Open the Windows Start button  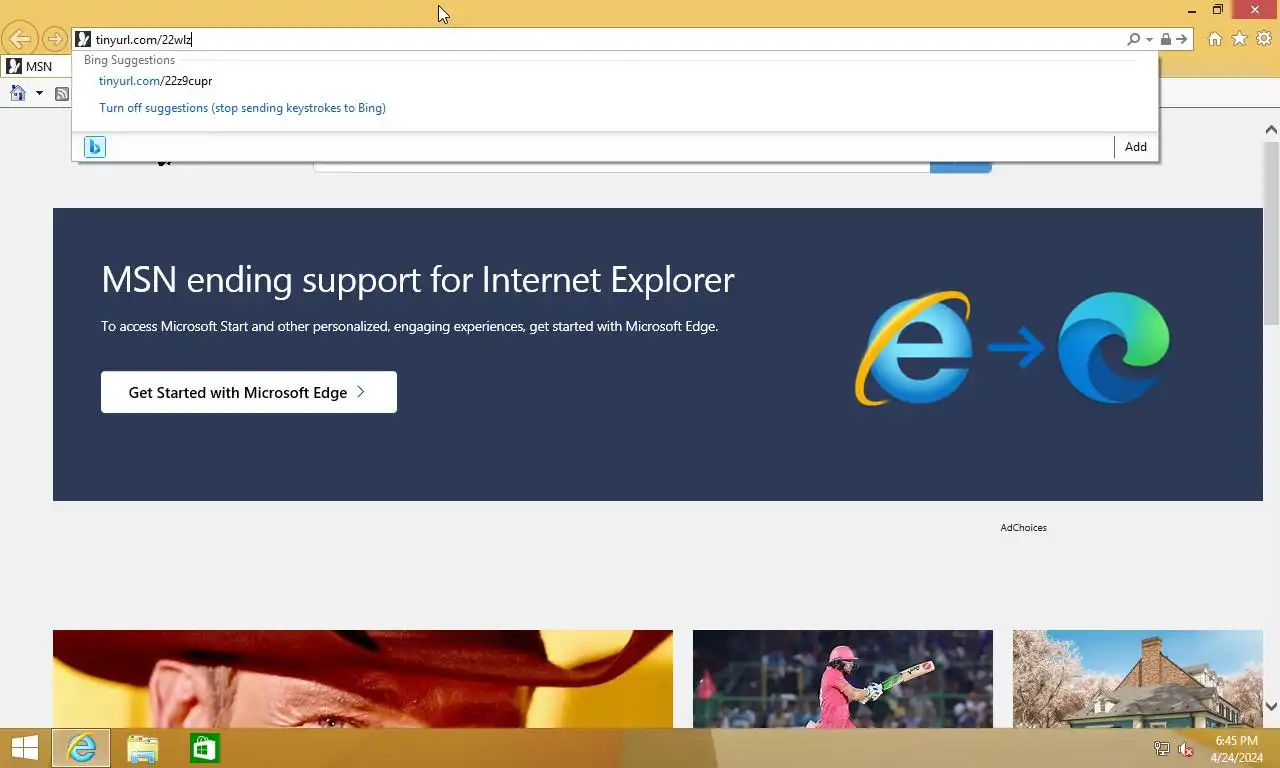(24, 748)
